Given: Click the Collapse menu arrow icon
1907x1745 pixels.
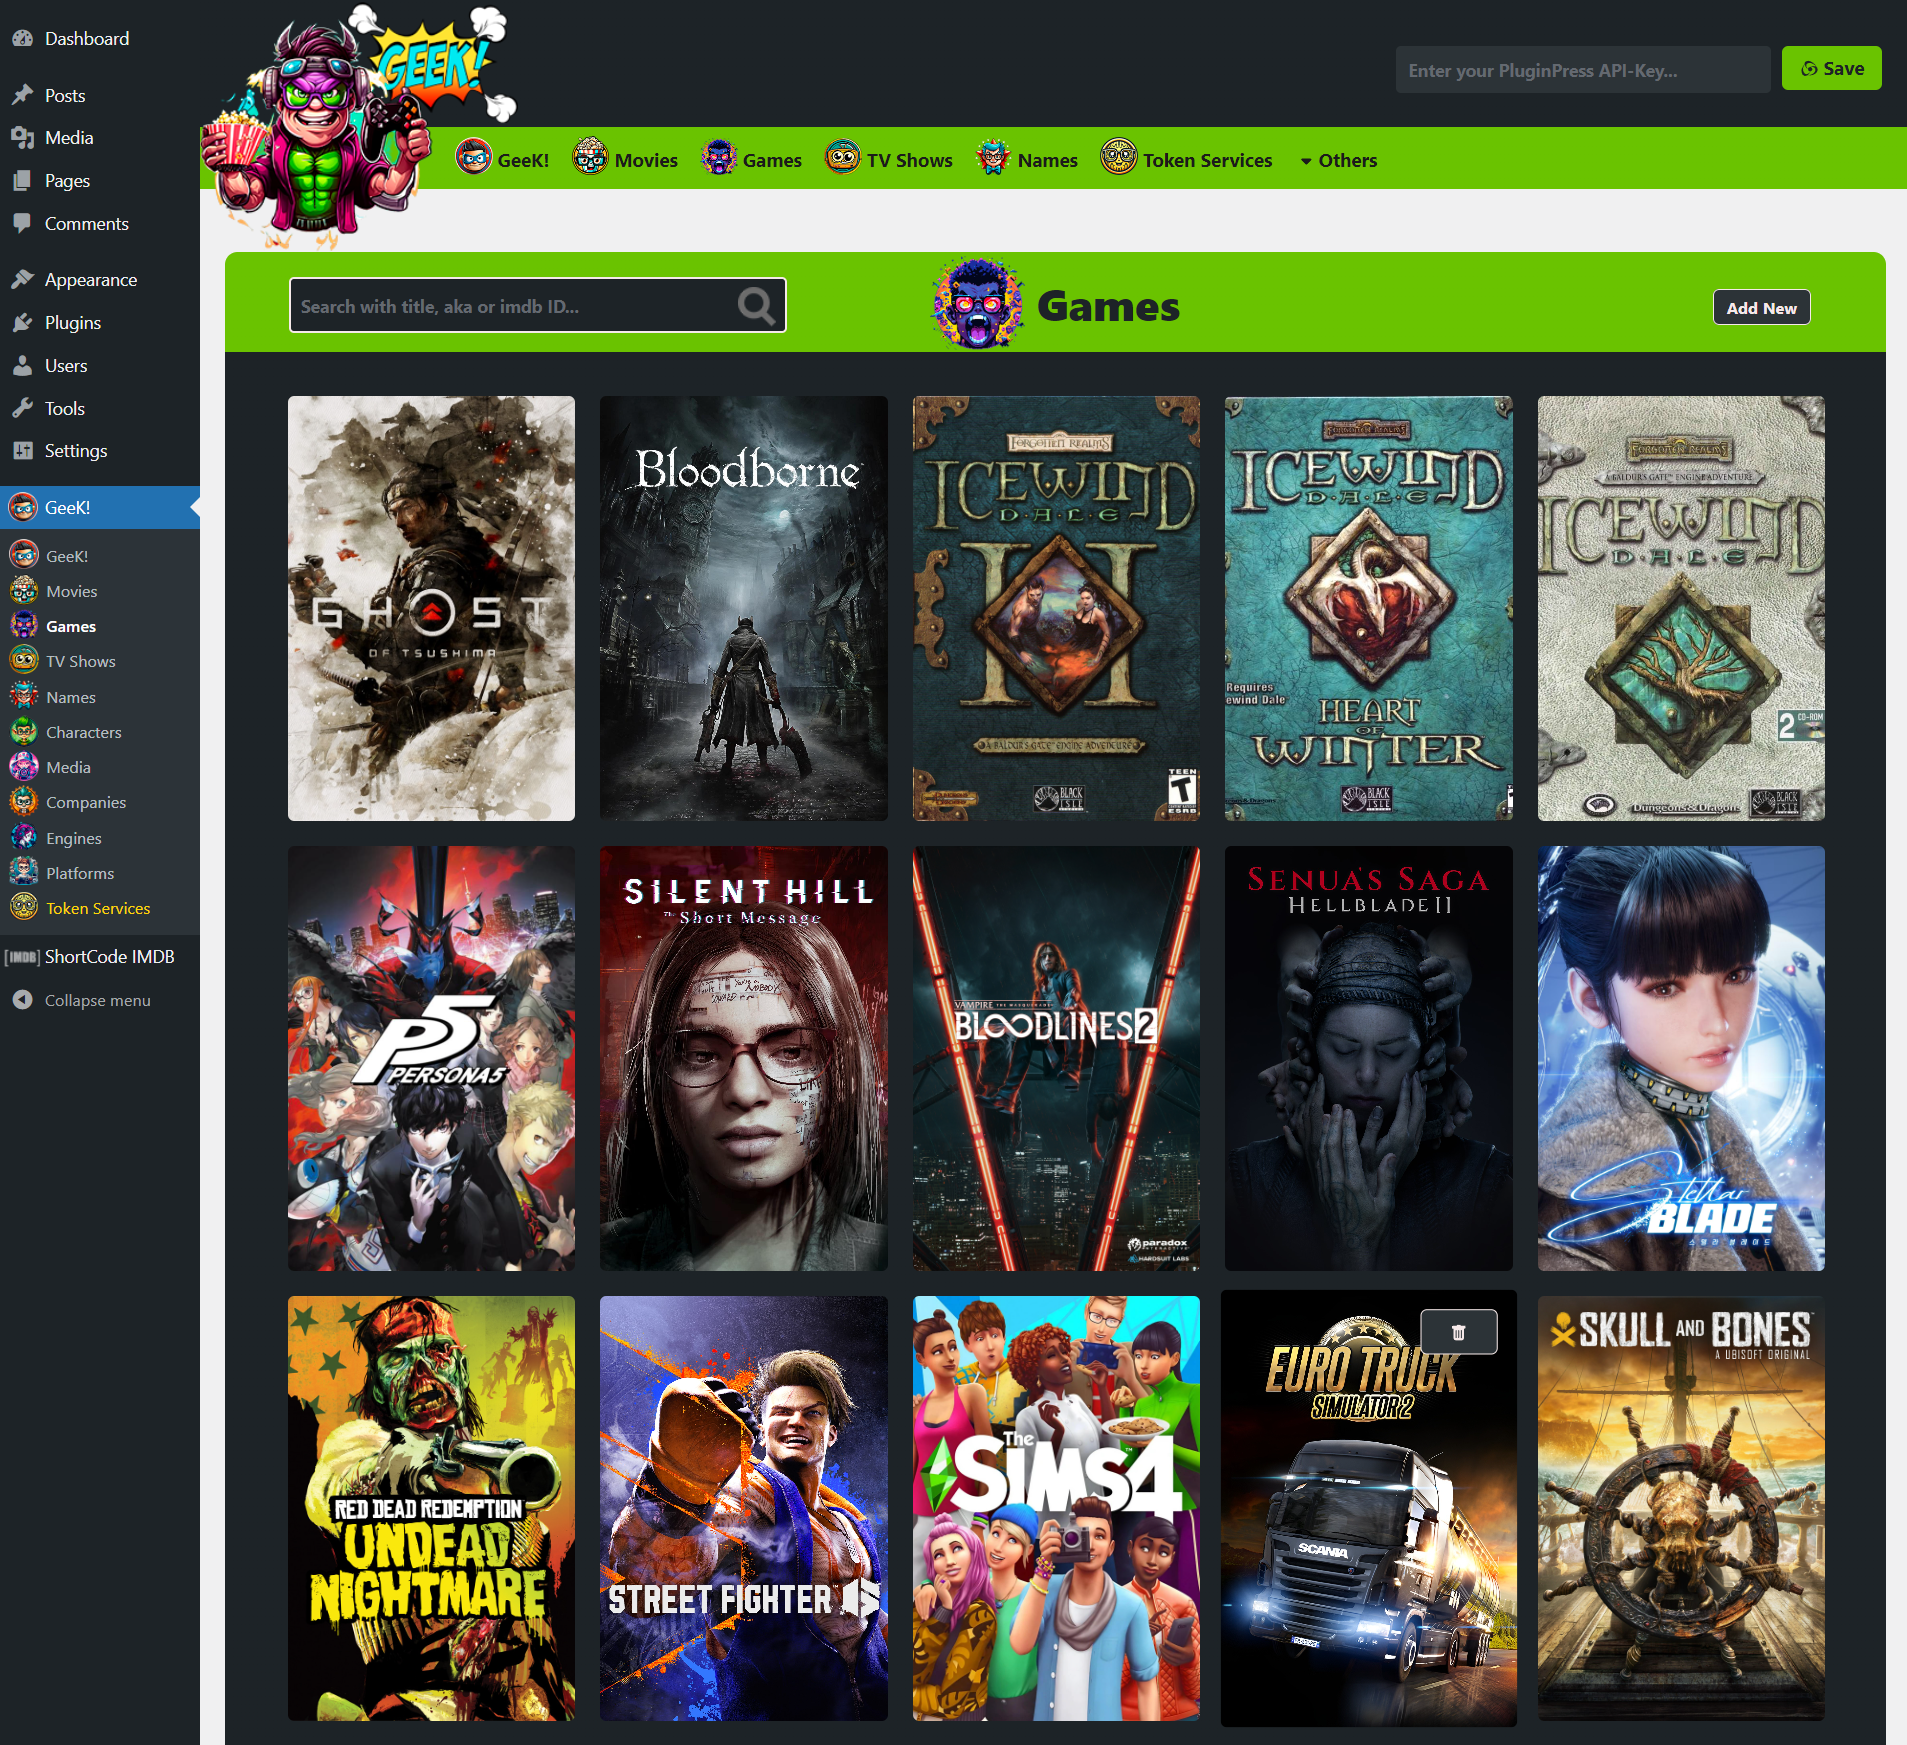Looking at the screenshot, I should pyautogui.click(x=23, y=1000).
